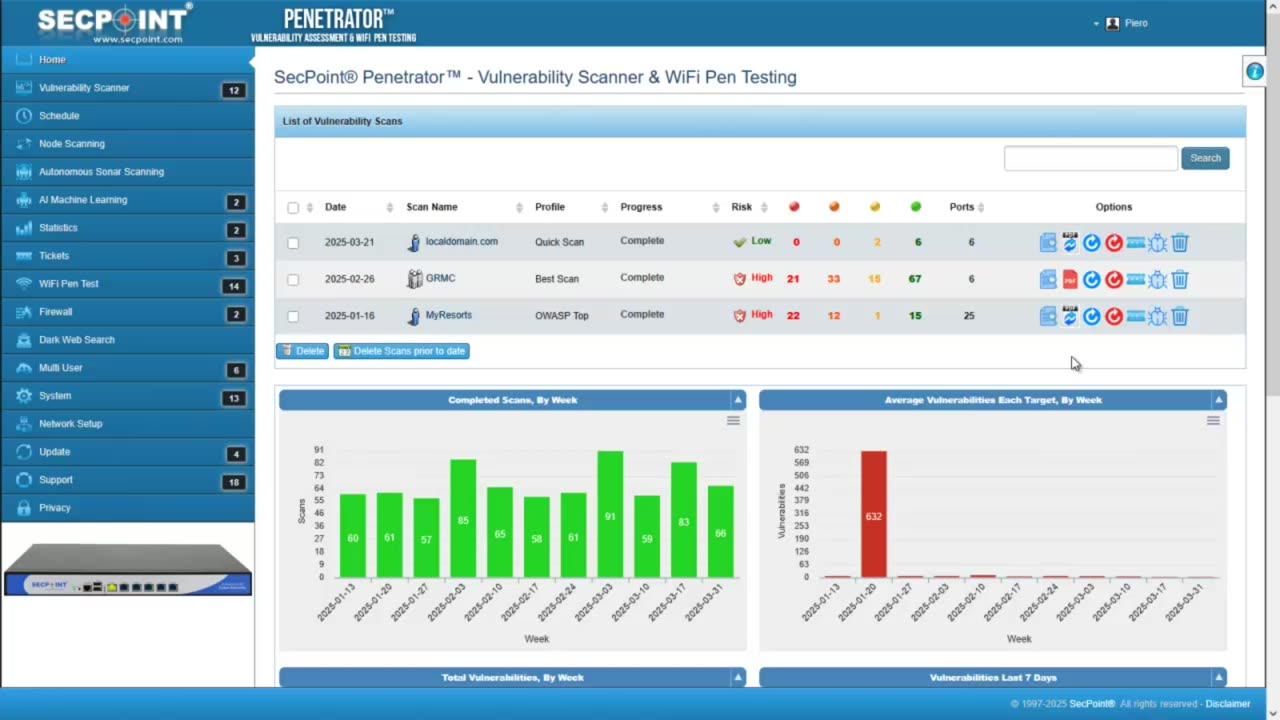Viewport: 1280px width, 720px height.
Task: Click ticket icon in MyResorts row
Action: [x=1136, y=316]
